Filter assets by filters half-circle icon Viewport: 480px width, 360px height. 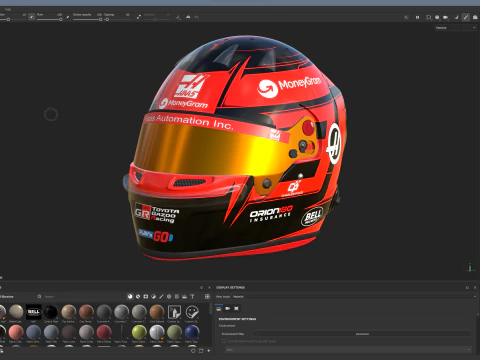153,296
